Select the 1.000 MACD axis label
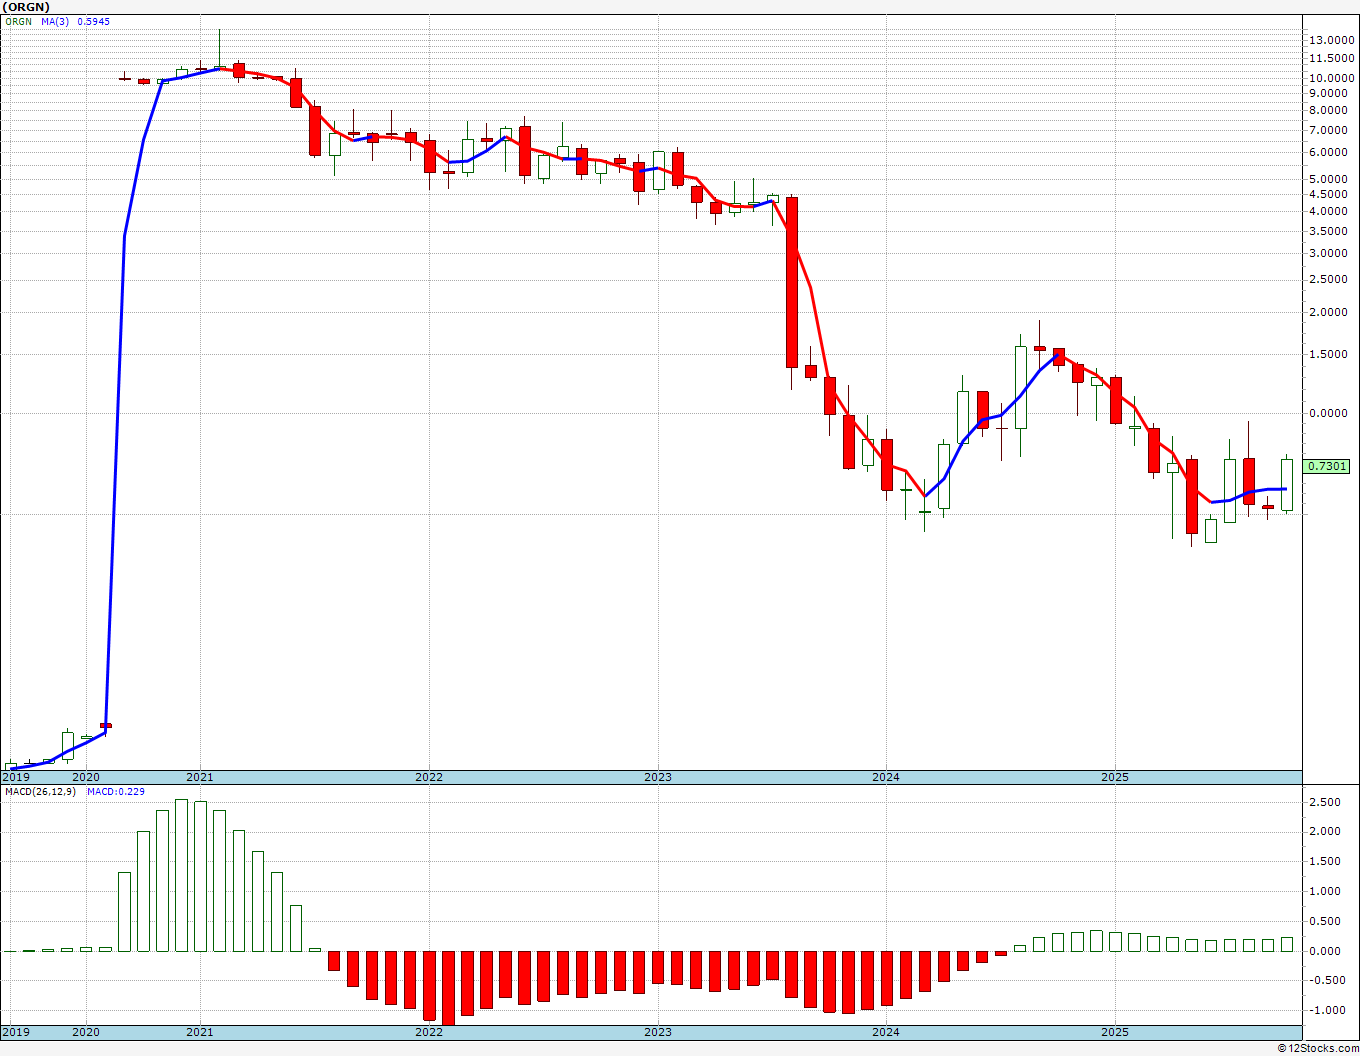This screenshot has height=1056, width=1360. pyautogui.click(x=1326, y=891)
